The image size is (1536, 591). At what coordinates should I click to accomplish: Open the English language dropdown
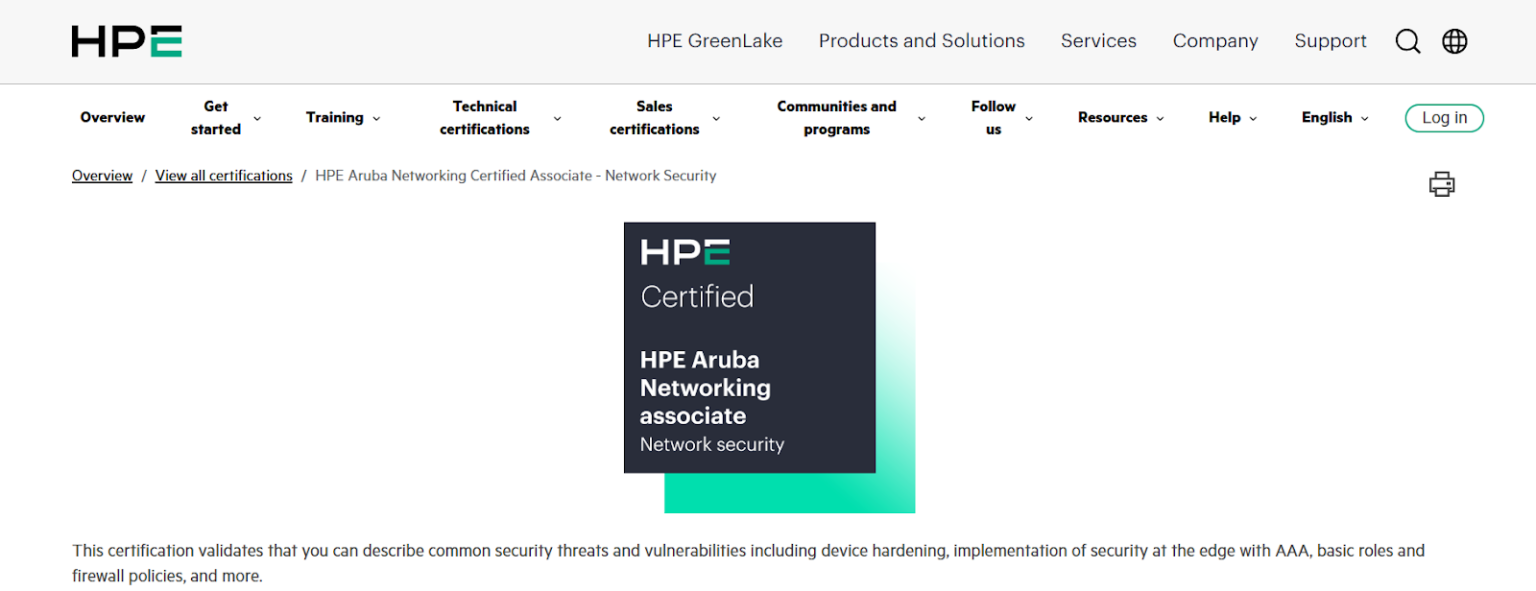tap(1335, 118)
